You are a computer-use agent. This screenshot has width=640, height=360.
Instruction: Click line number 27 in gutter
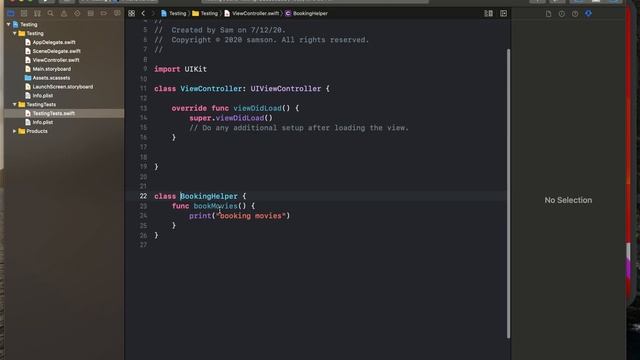143,245
